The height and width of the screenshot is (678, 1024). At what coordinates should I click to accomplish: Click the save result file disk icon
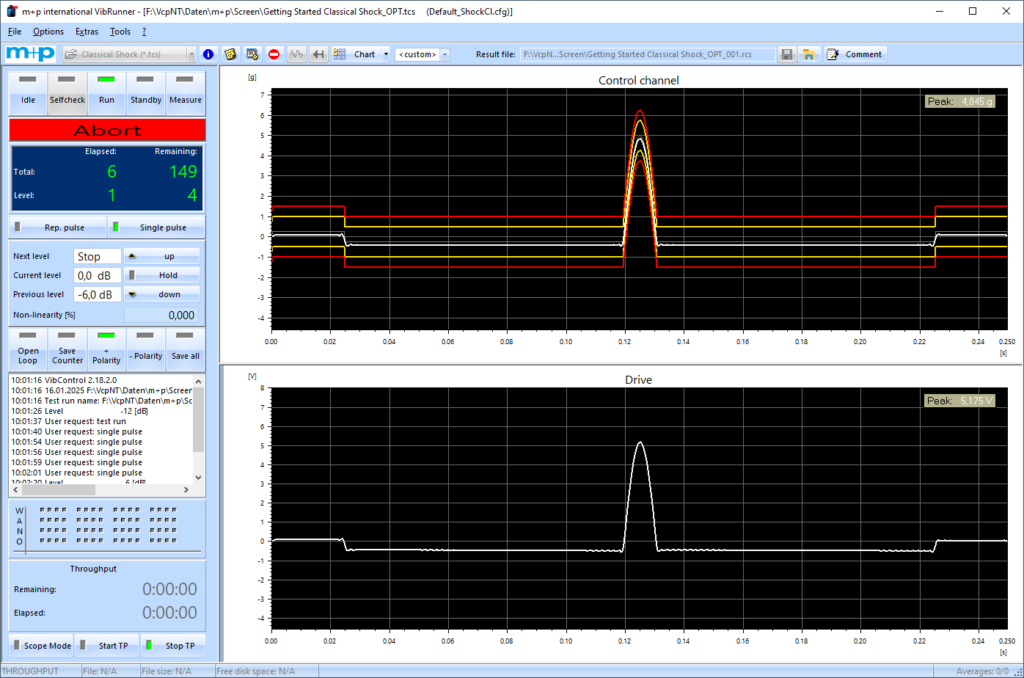coord(787,54)
